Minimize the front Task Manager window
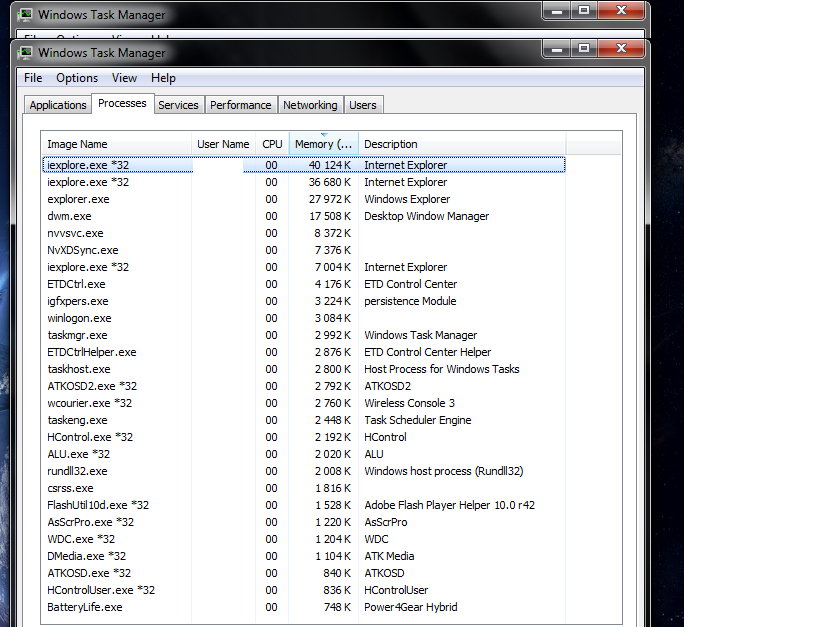 tap(557, 50)
